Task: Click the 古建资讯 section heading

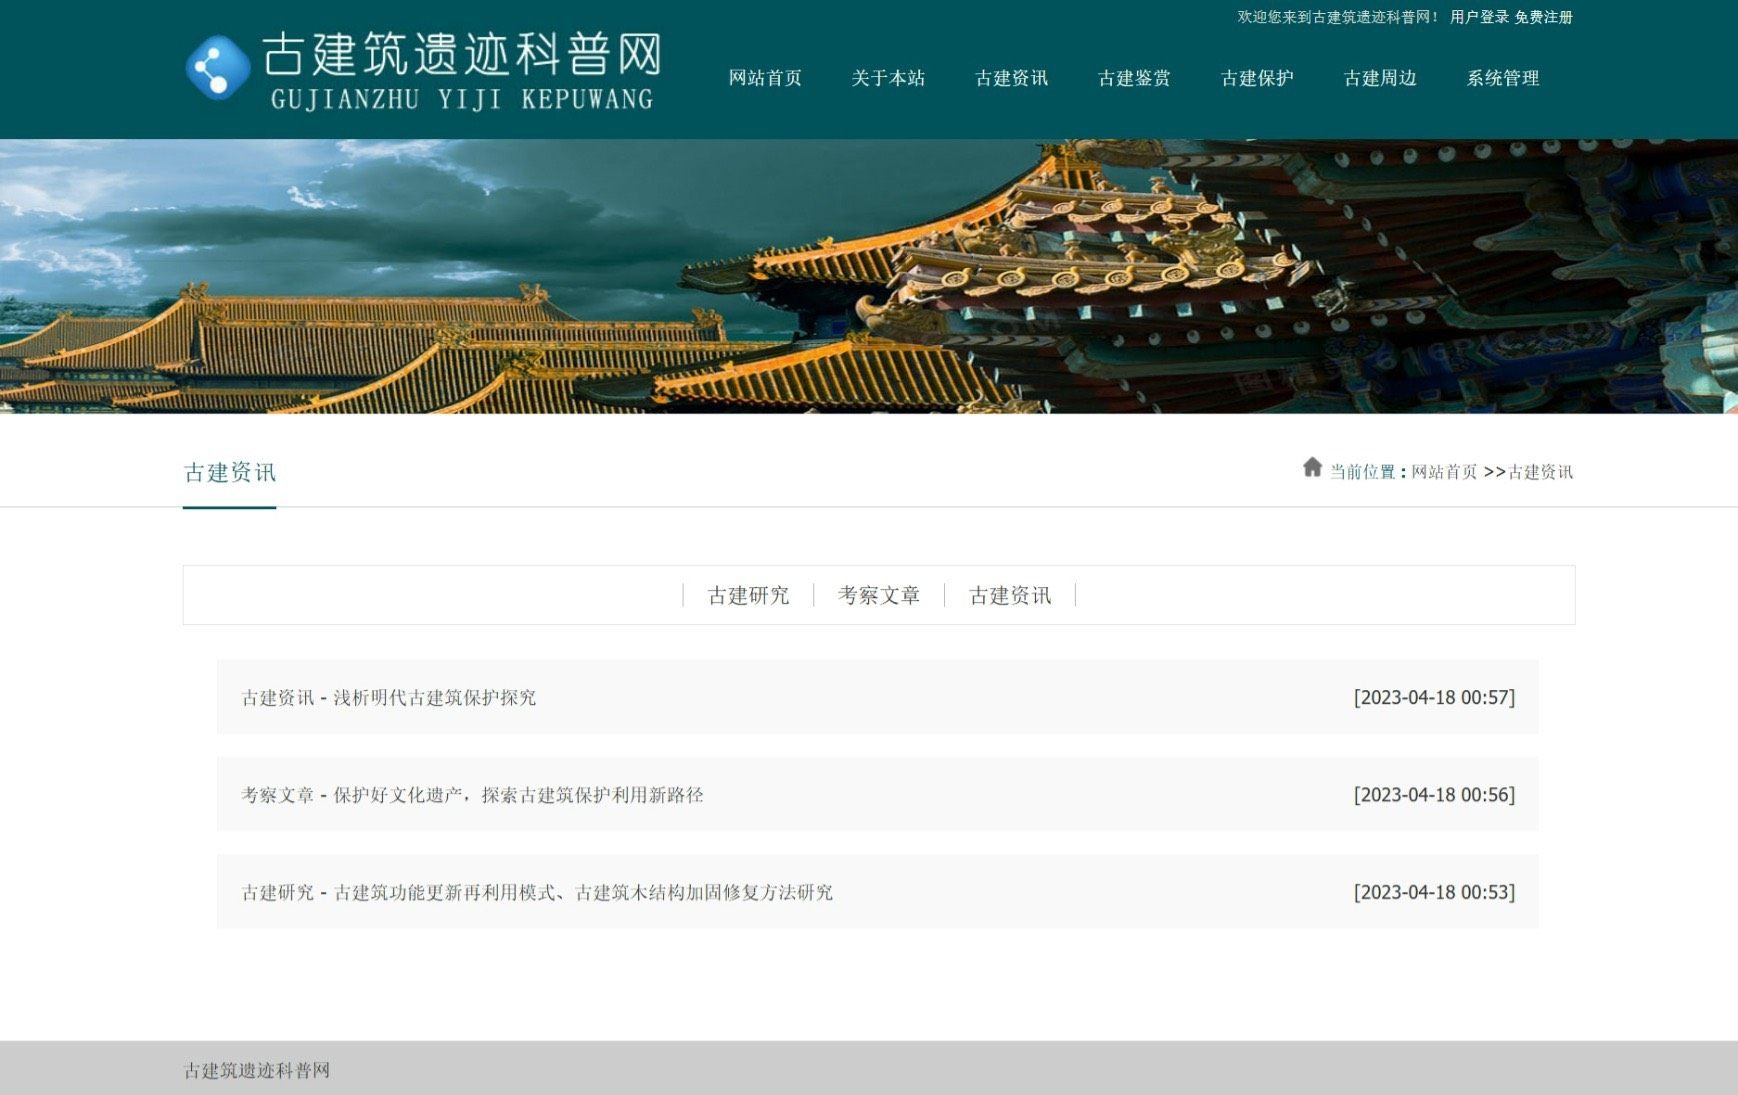Action: (x=230, y=472)
